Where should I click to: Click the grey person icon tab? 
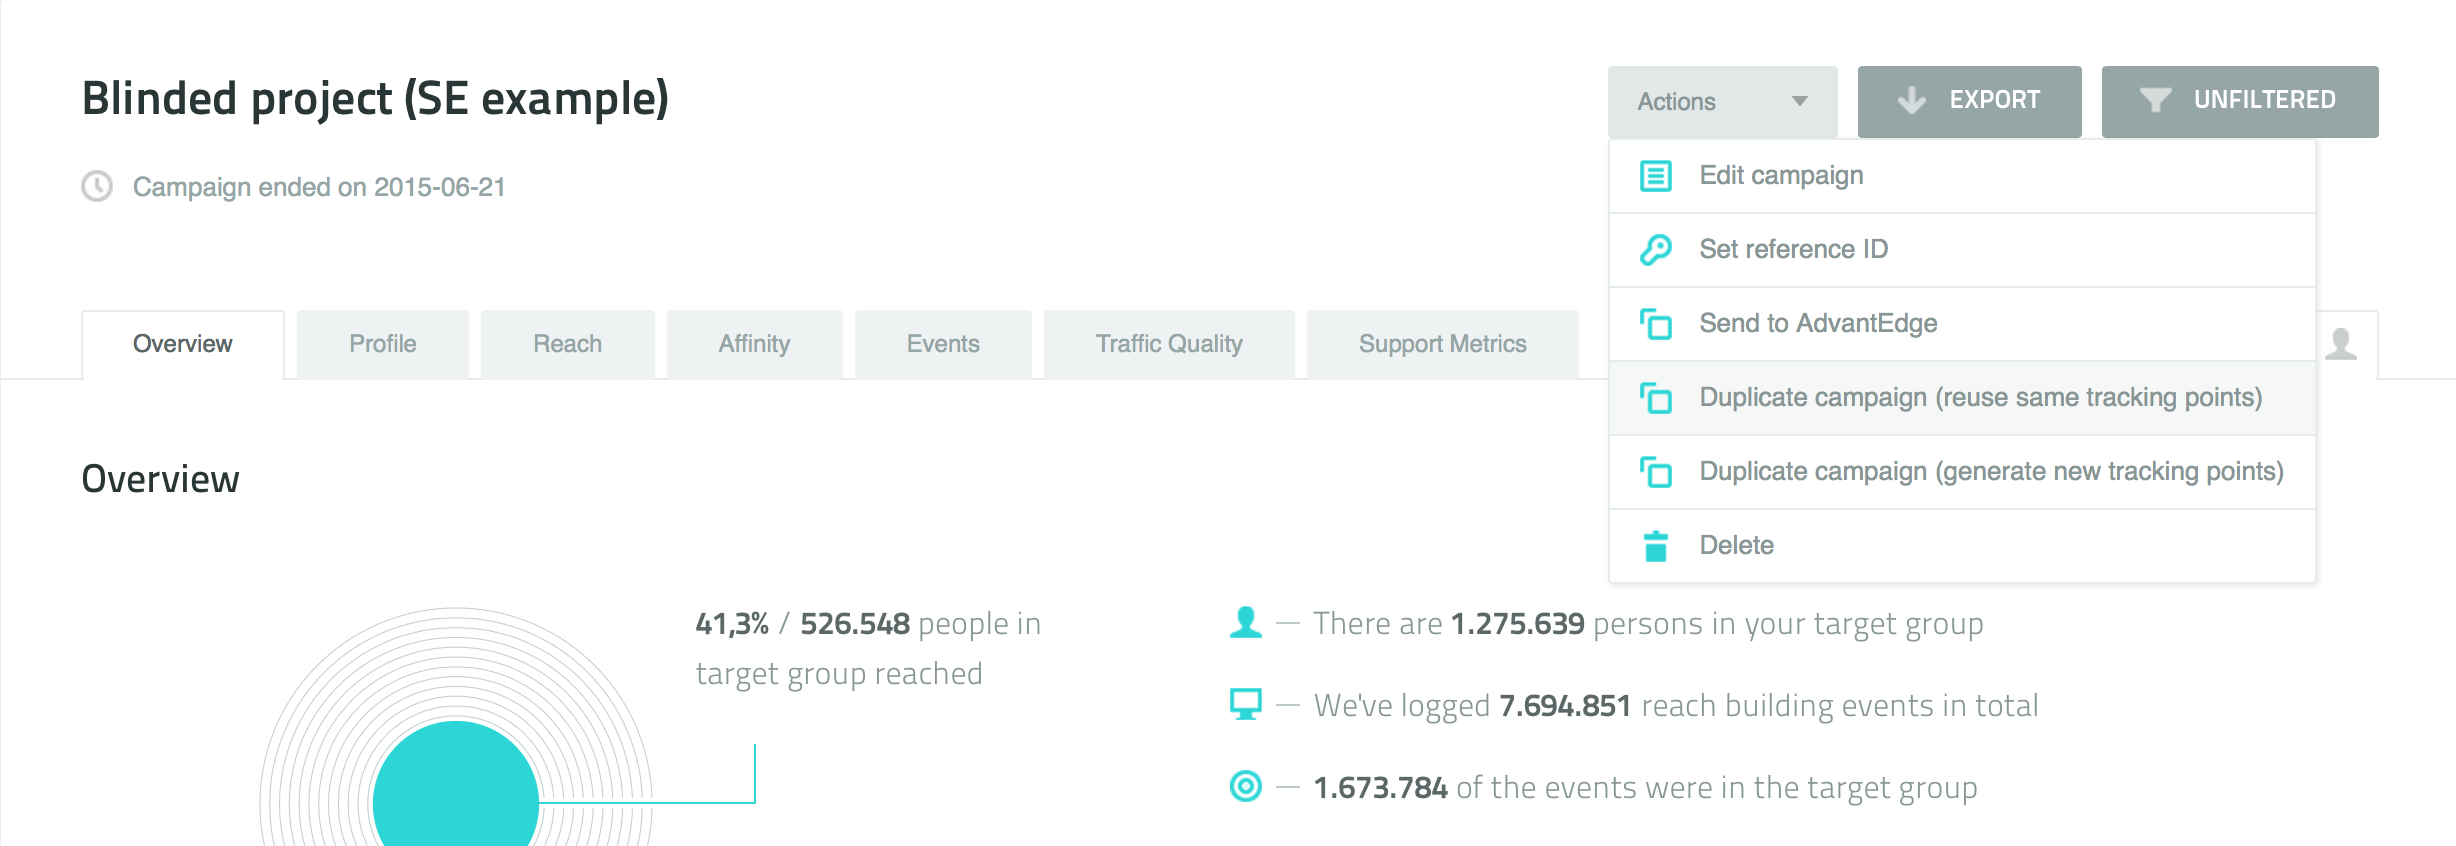(2342, 344)
